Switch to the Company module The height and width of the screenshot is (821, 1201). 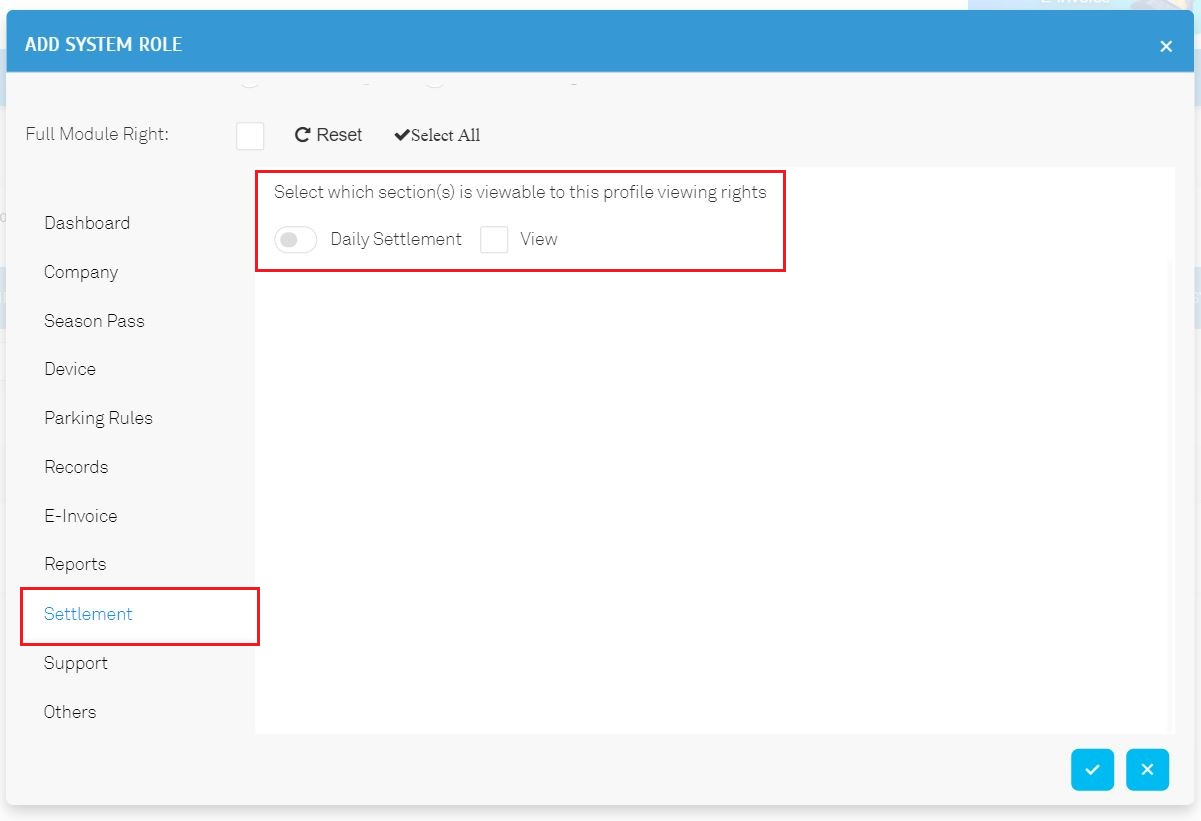click(81, 272)
